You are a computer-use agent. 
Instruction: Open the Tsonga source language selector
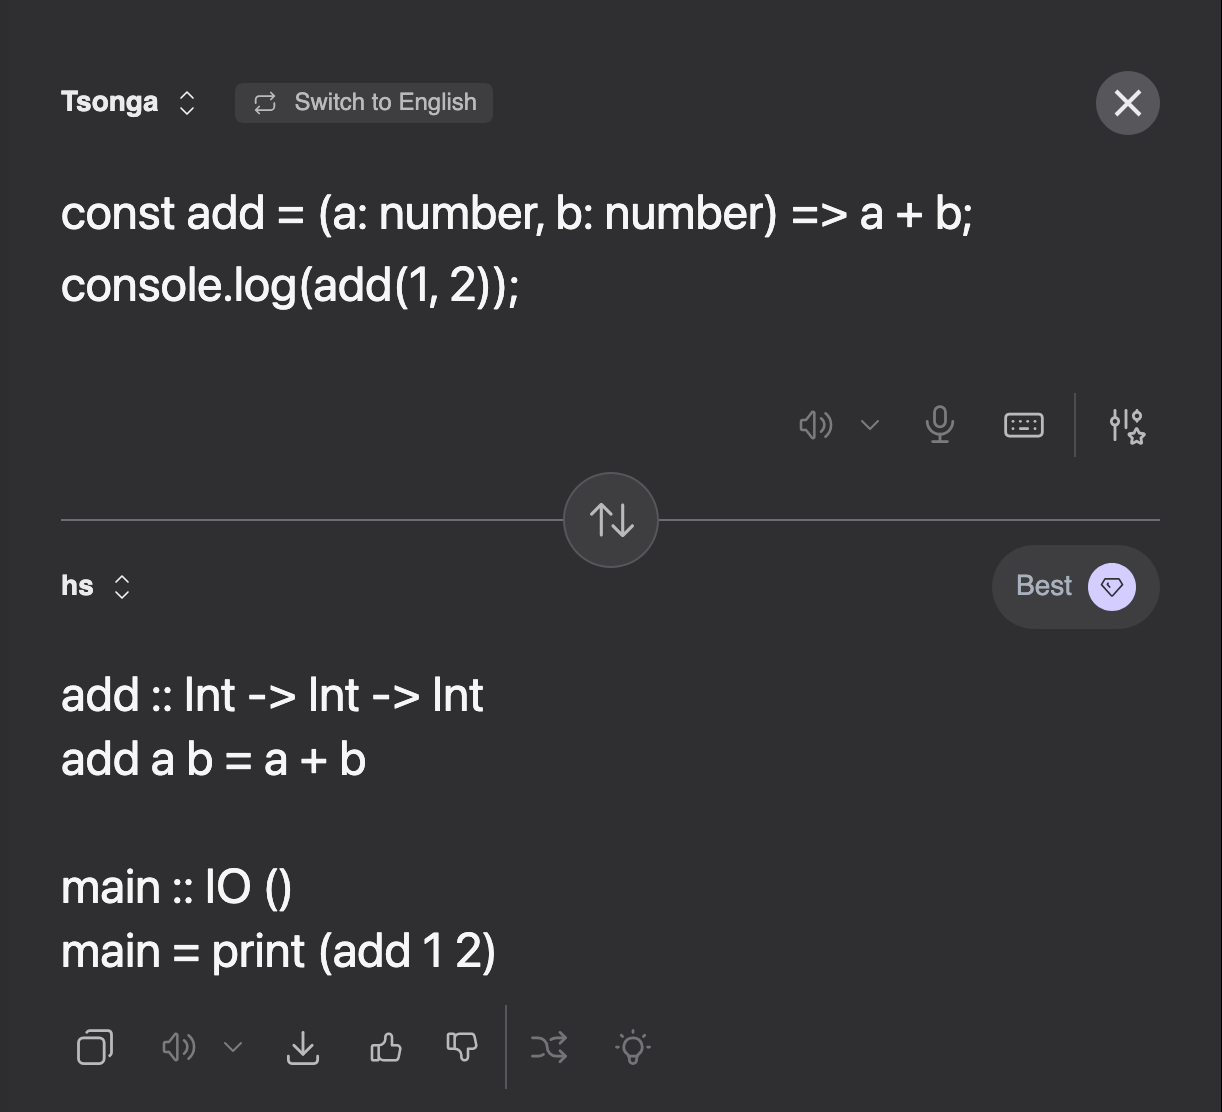pos(127,102)
